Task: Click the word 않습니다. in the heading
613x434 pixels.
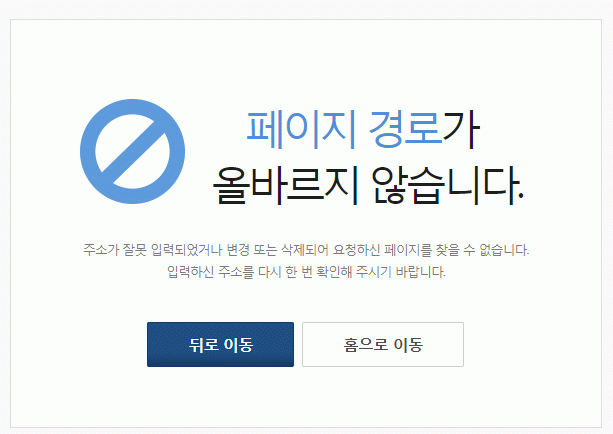Action: click(x=448, y=186)
